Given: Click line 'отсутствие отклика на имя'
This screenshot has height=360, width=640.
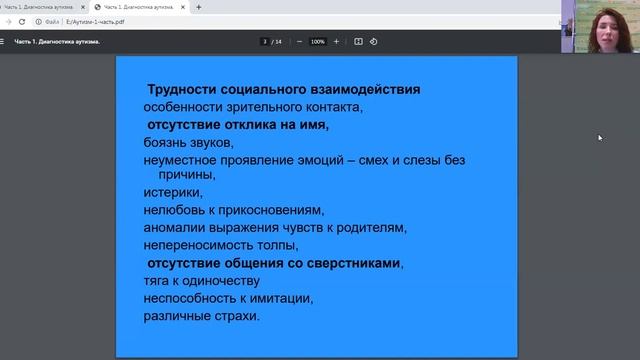Looking at the screenshot, I should [238, 124].
